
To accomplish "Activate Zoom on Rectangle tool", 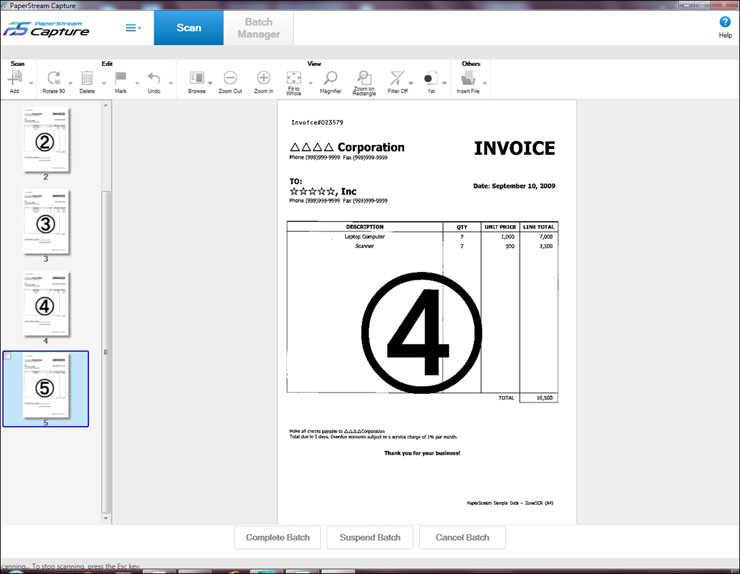I will click(364, 79).
